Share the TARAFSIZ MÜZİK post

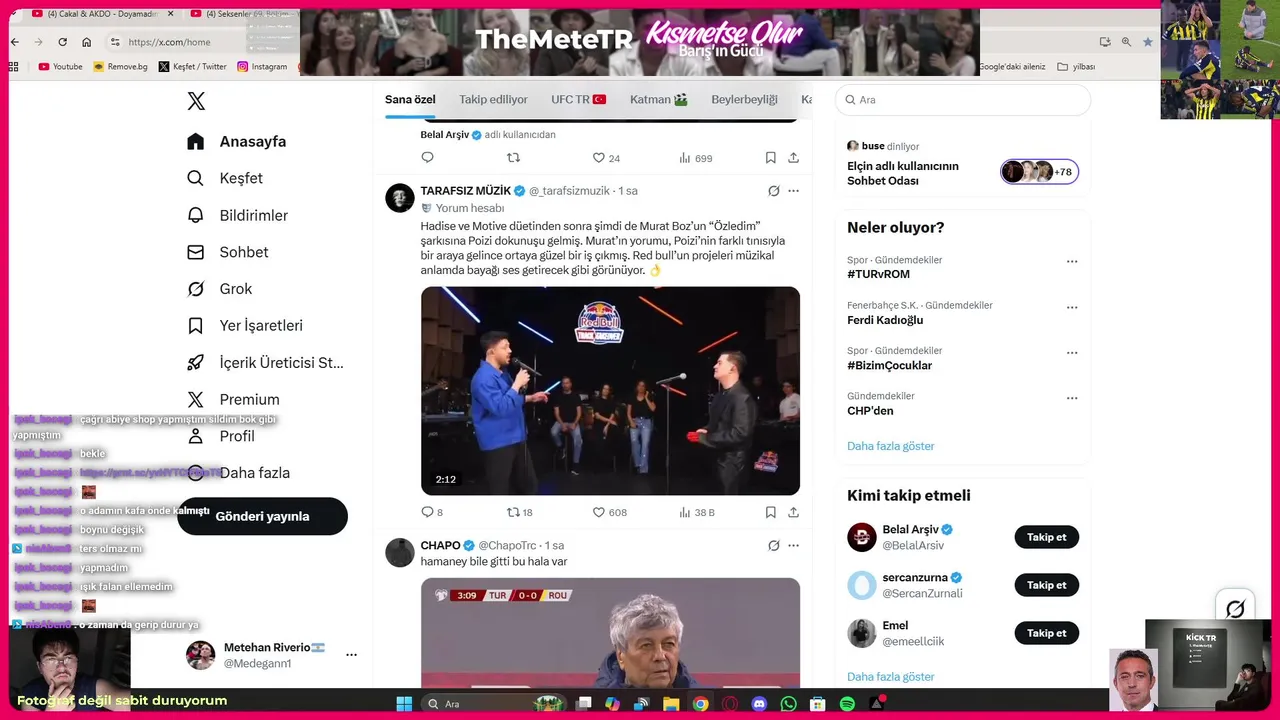[x=793, y=512]
